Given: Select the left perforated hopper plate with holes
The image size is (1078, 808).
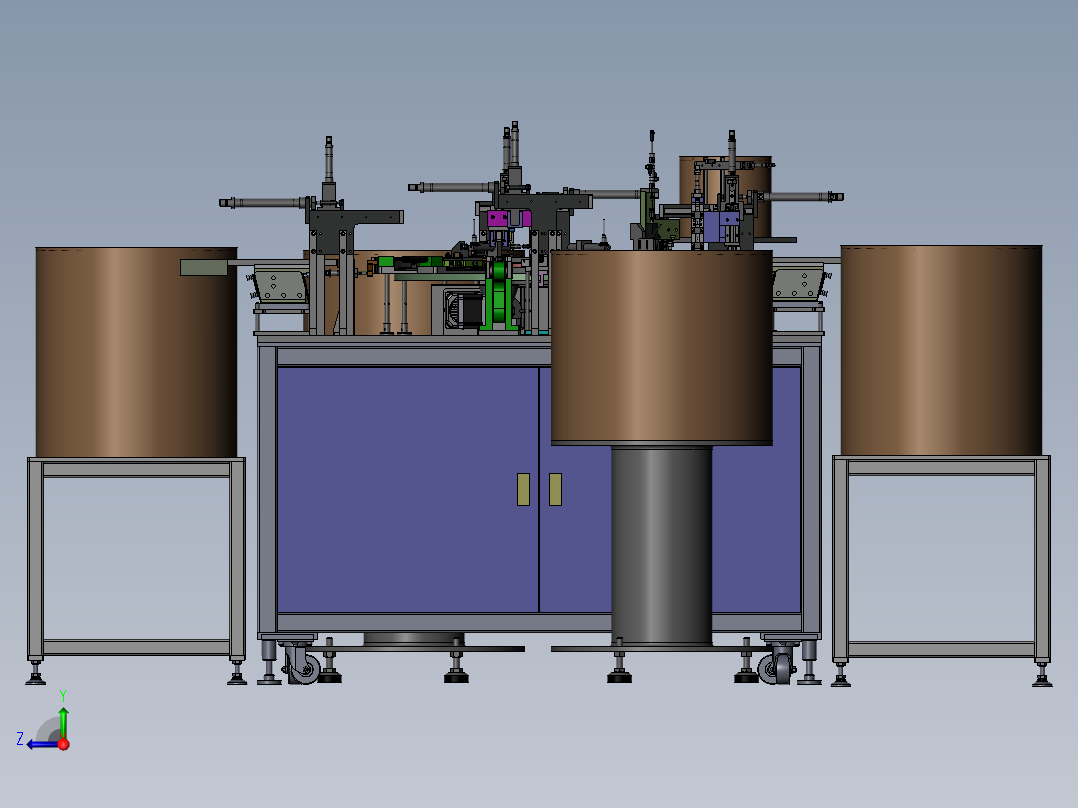Looking at the screenshot, I should [x=280, y=285].
